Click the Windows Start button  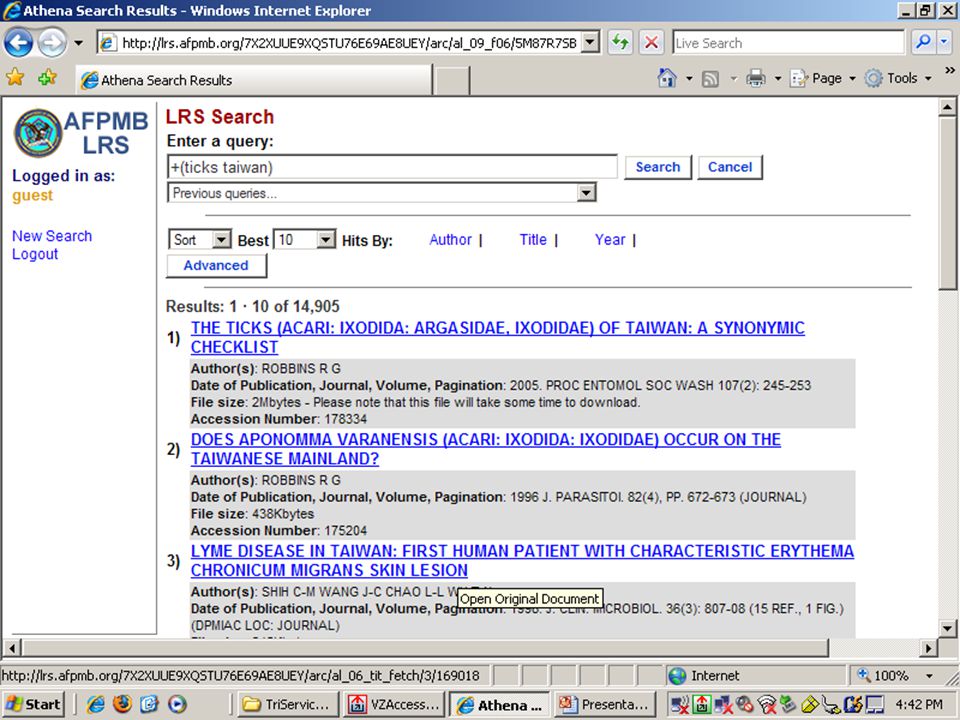[x=34, y=704]
